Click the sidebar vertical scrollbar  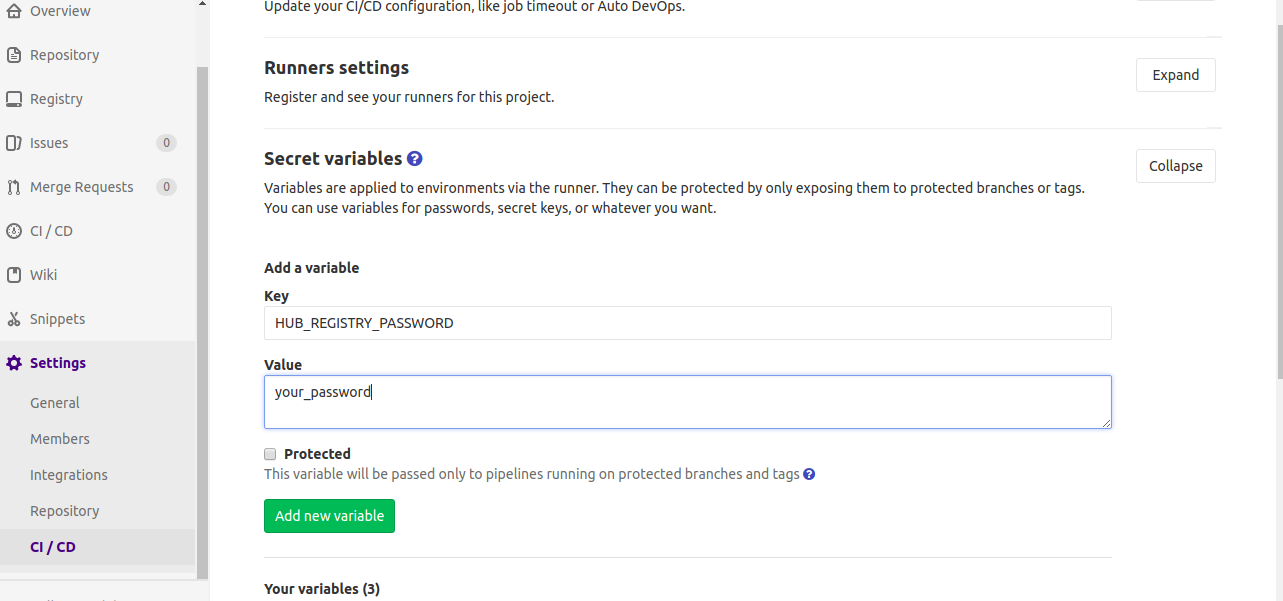point(203,320)
